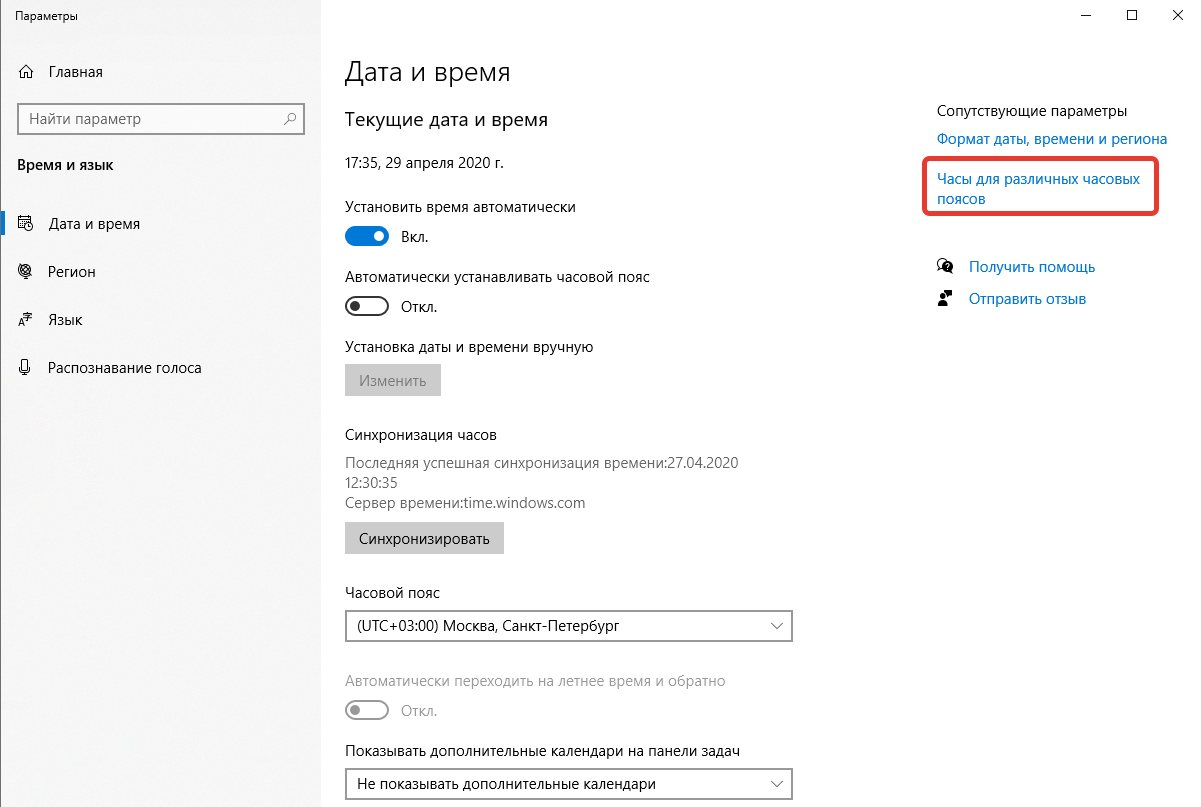Click the Сопутствующие параметры heading

[x=1032, y=111]
